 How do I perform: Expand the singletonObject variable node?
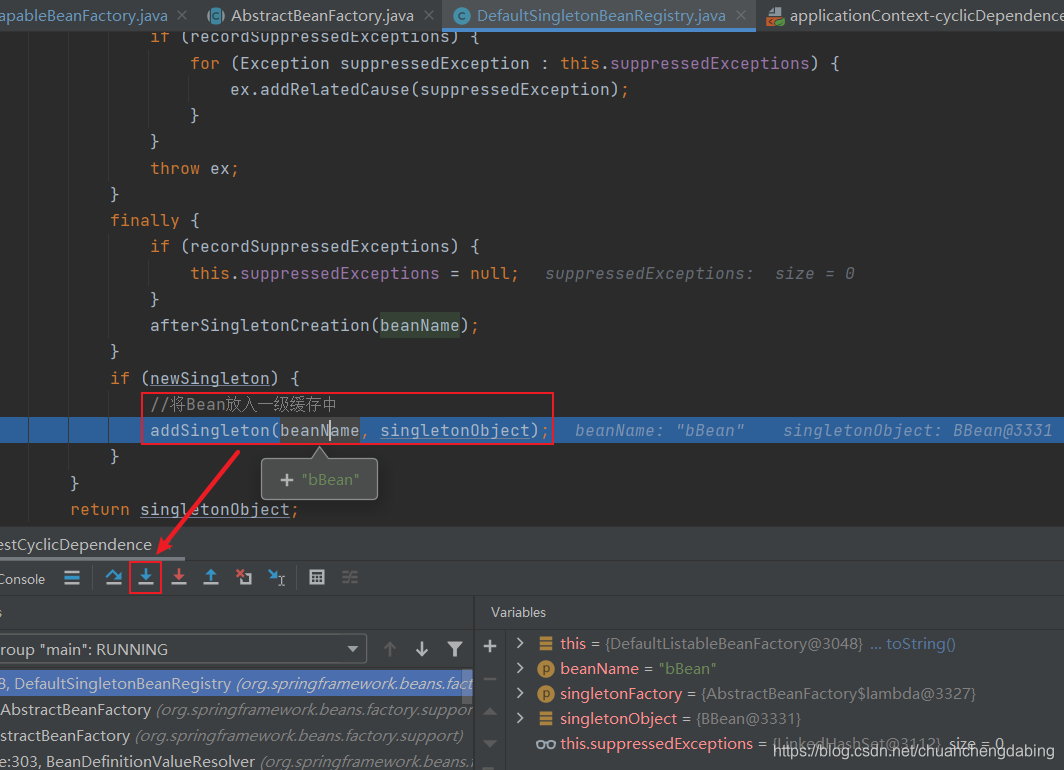[520, 718]
